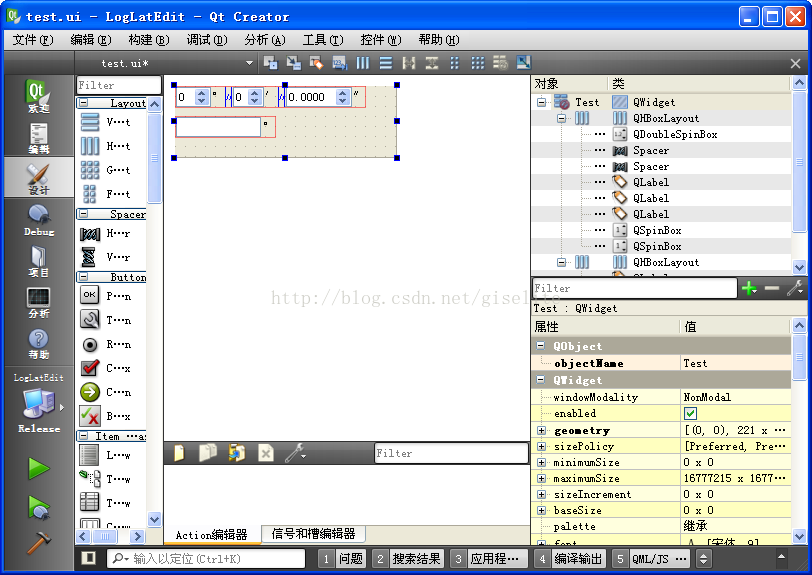
Task: Expand the minimumSize property
Action: click(x=541, y=463)
